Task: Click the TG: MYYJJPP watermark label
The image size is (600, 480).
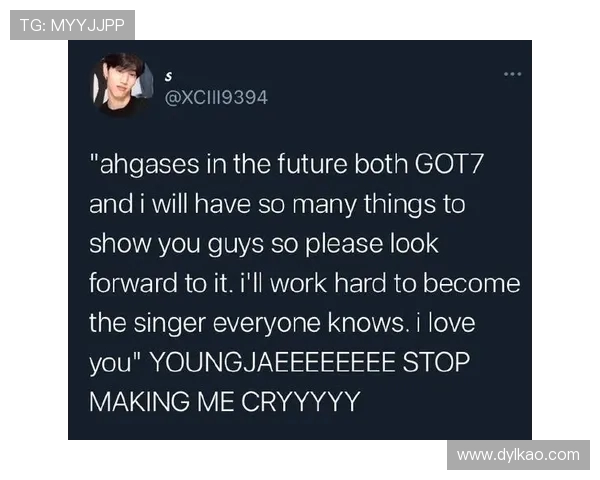Action: (72, 25)
